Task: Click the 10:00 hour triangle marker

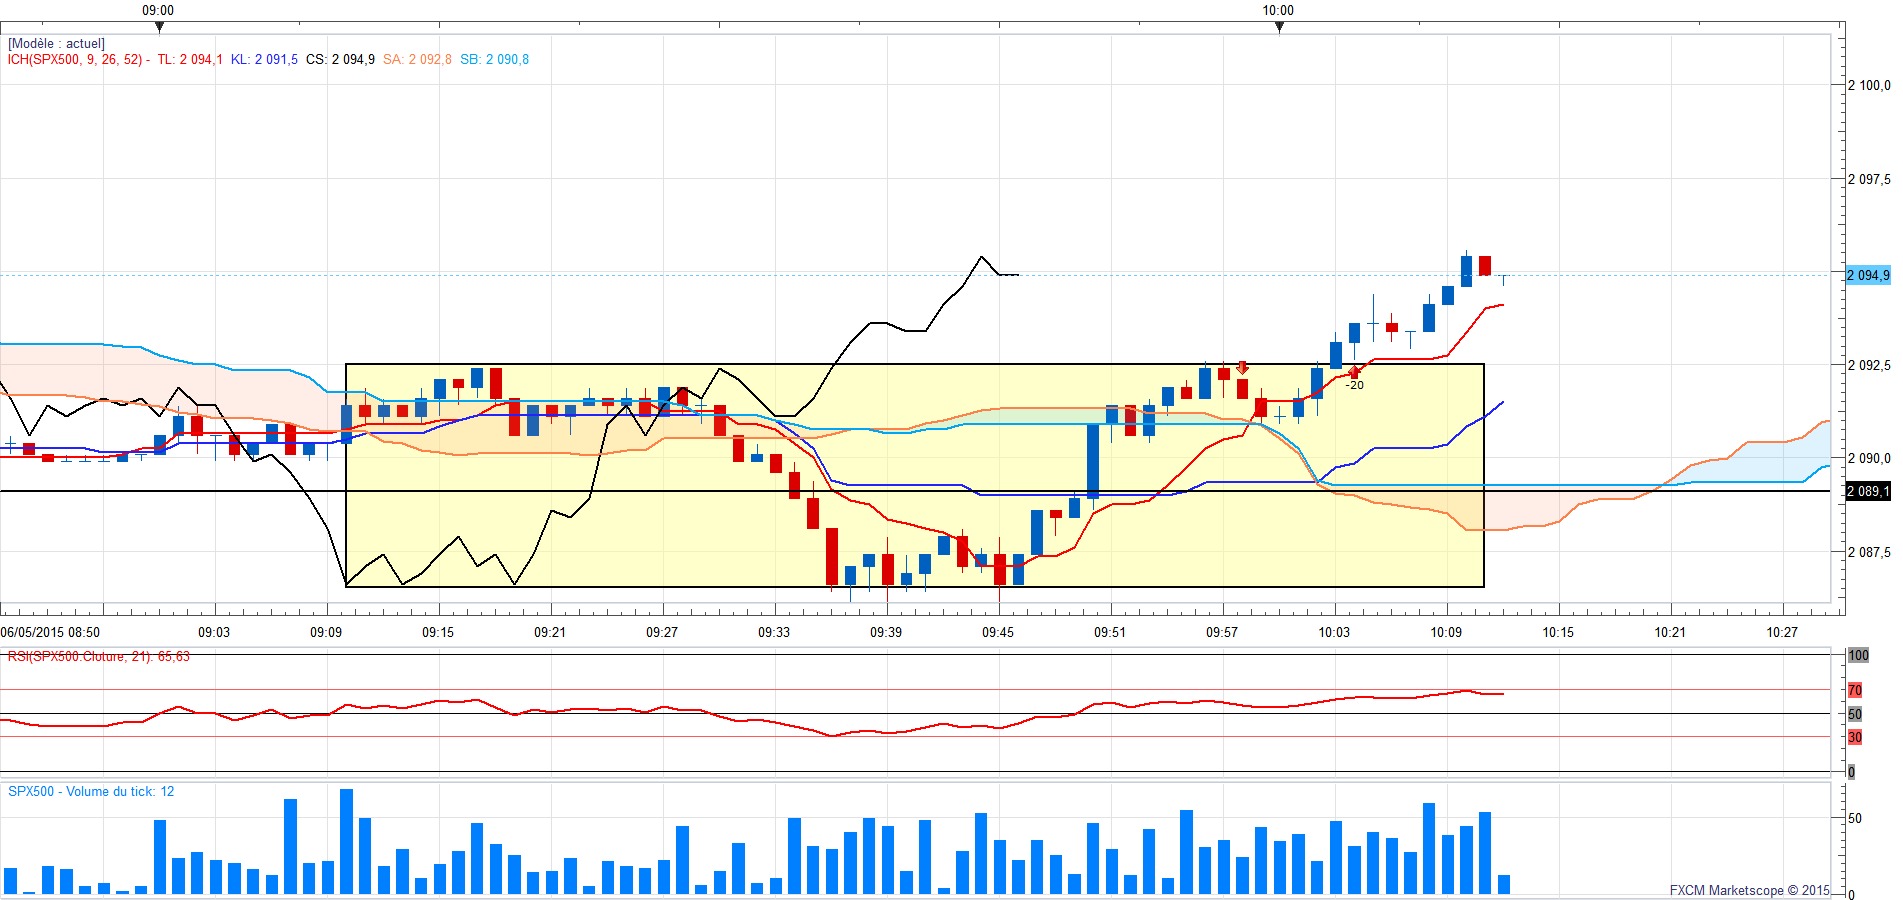Action: [x=1279, y=27]
